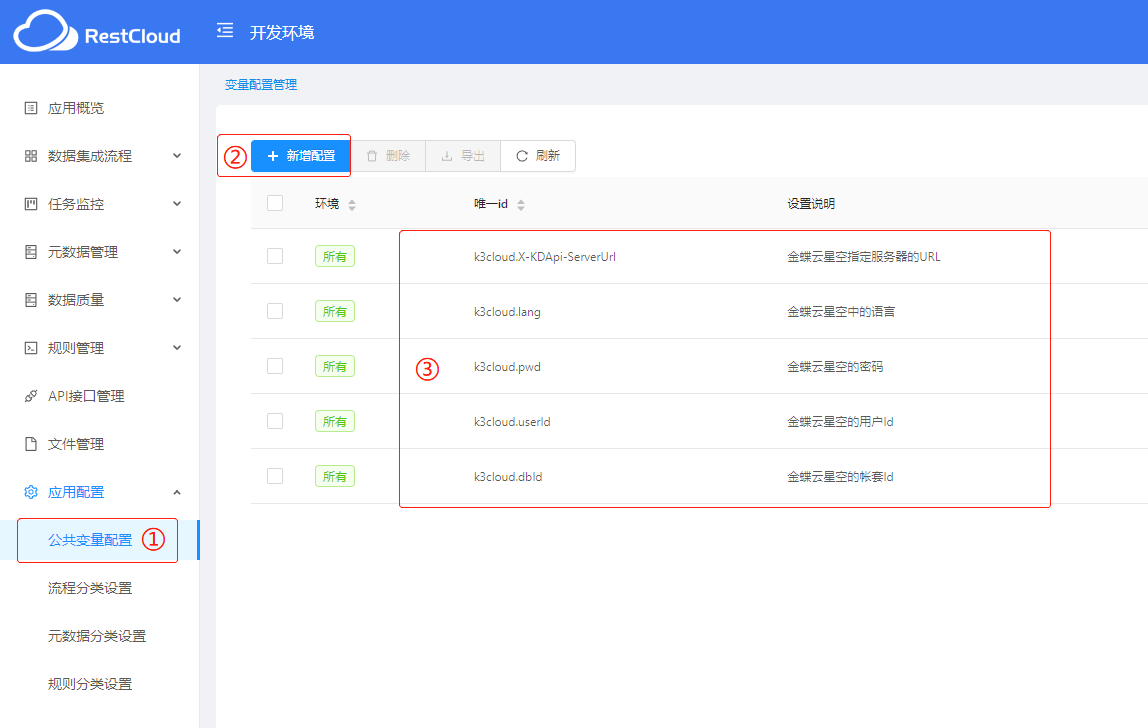Collapse sidebar using the menu fold icon
The height and width of the screenshot is (728, 1148).
[x=225, y=31]
